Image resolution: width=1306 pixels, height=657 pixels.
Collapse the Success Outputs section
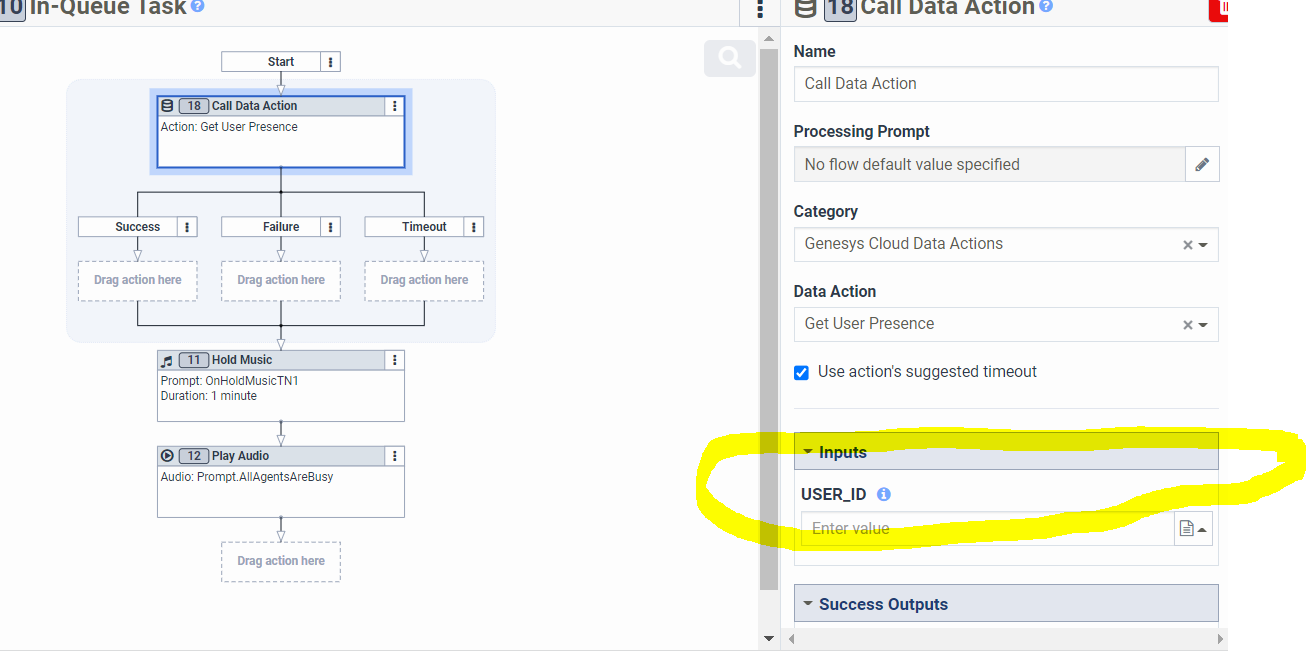1006,604
